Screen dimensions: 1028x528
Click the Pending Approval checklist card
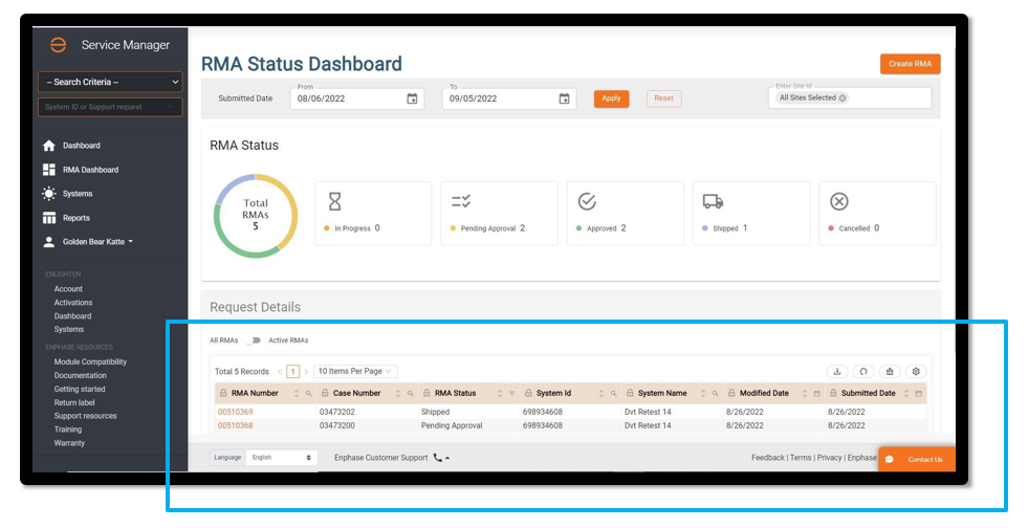tap(499, 213)
